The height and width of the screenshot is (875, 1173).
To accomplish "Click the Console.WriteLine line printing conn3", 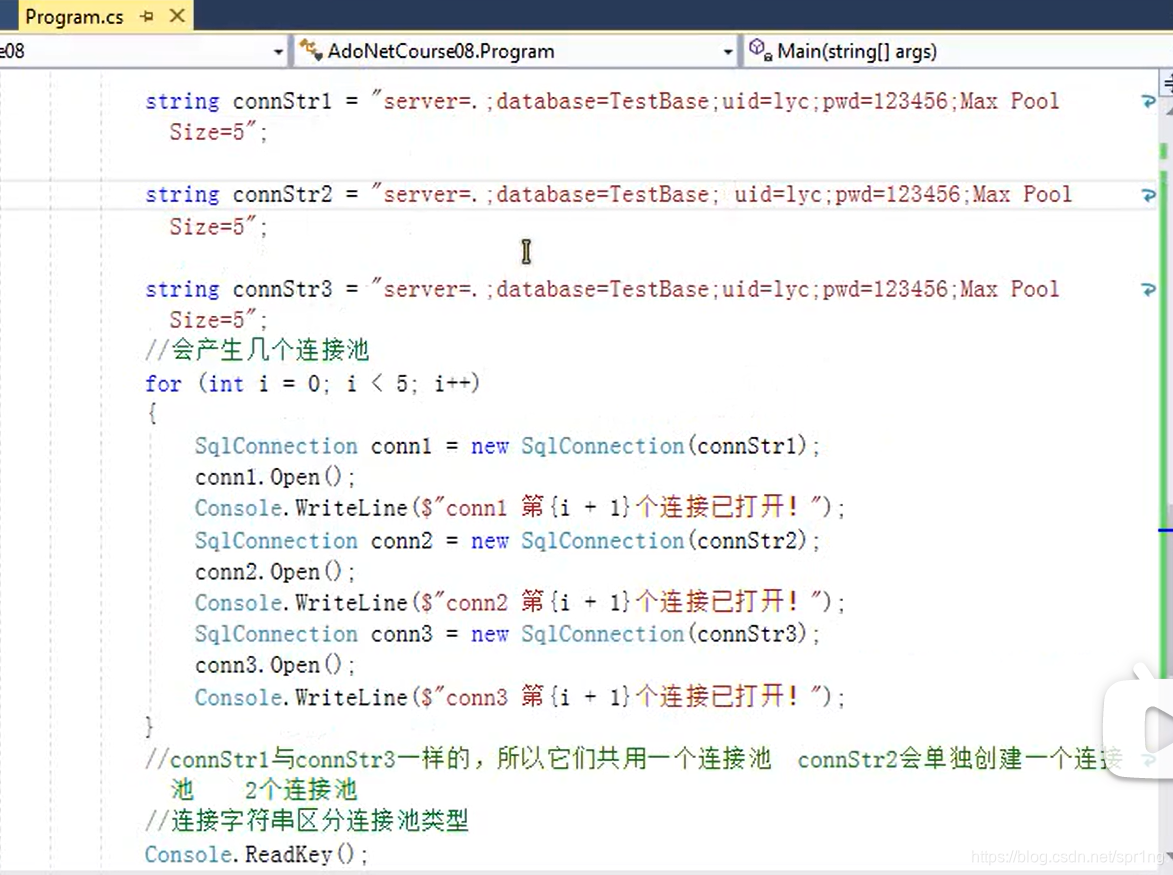I will tap(519, 697).
